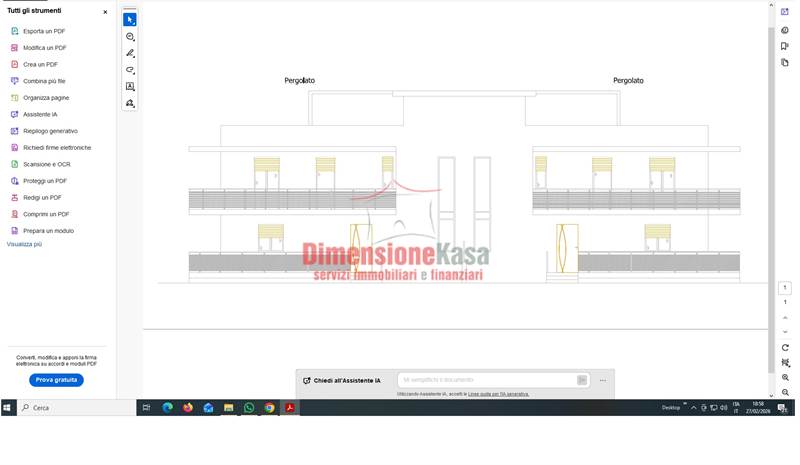Open Proteggi un PDF tool

45,181
